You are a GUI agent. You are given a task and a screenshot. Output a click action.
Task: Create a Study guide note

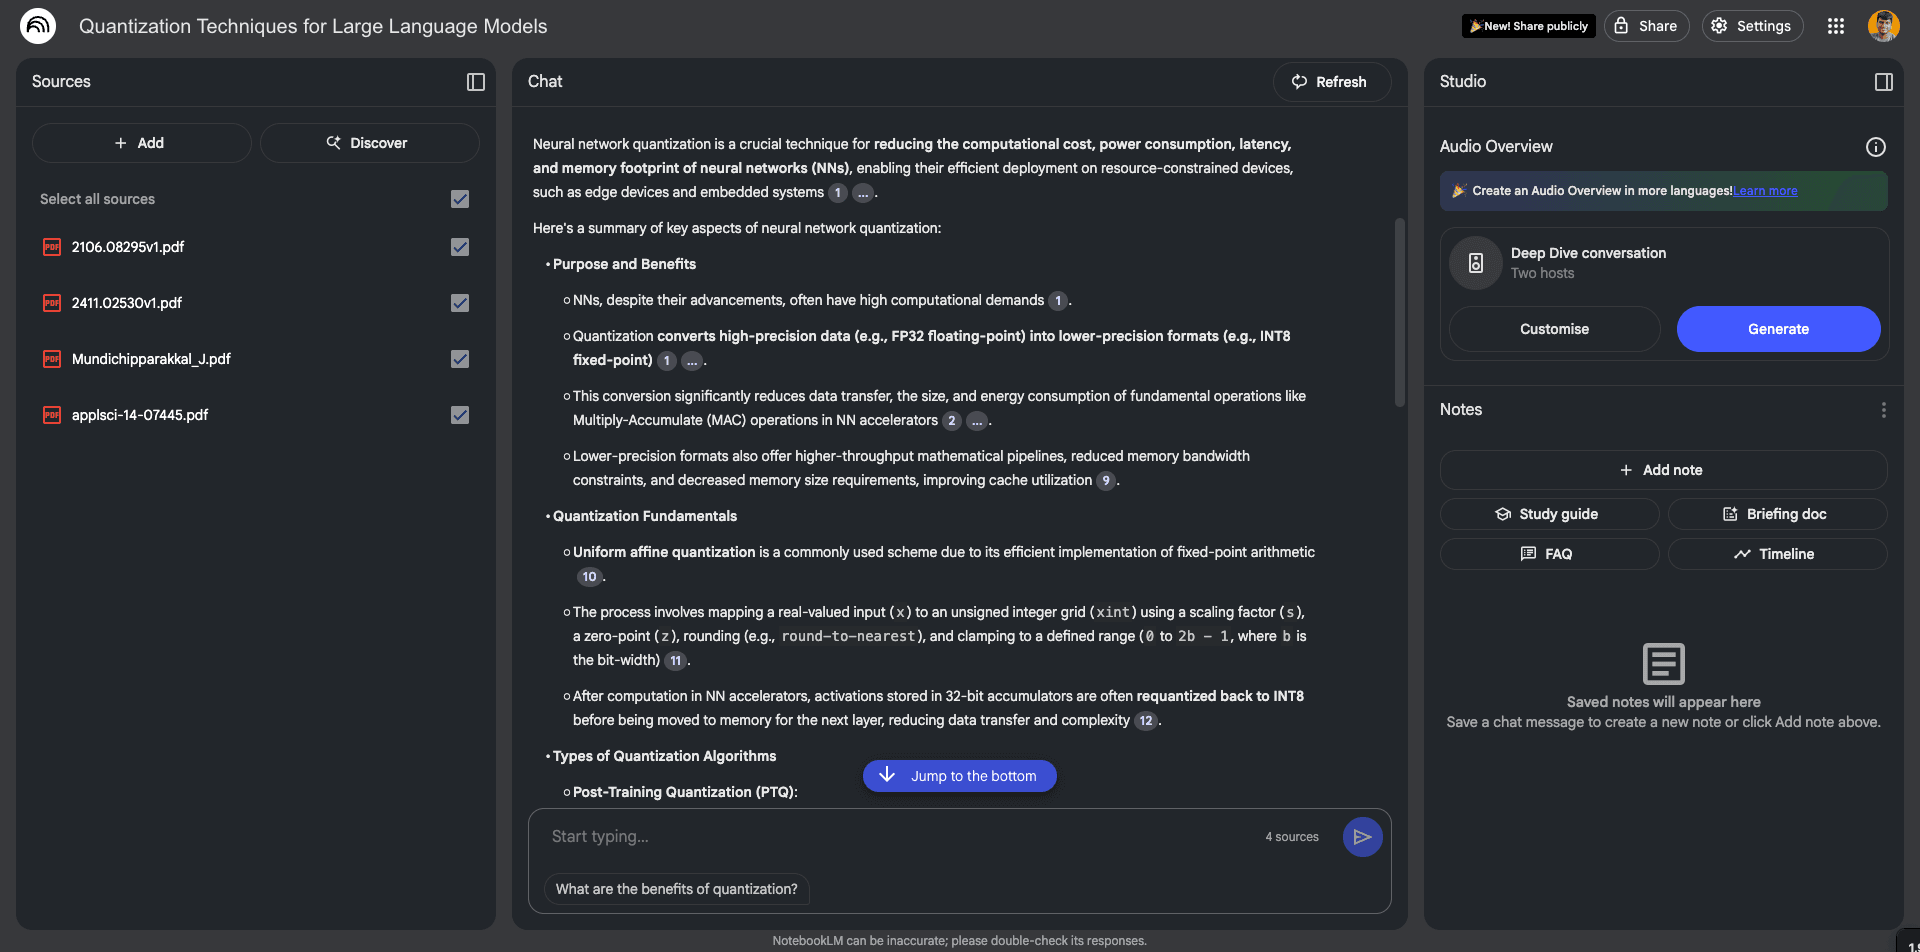click(1548, 513)
